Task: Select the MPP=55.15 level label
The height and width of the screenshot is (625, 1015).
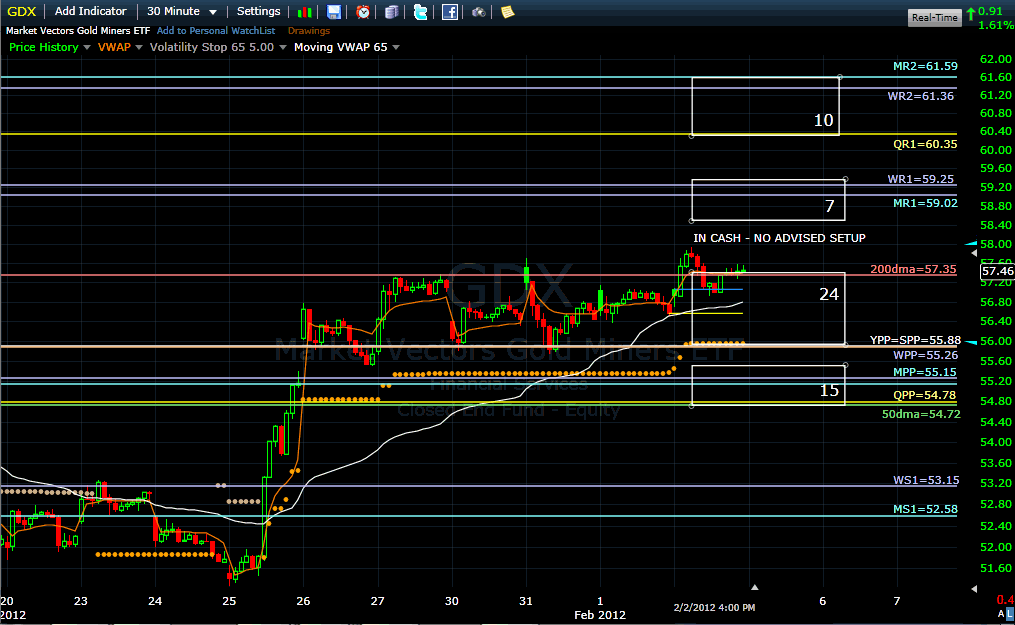Action: [x=924, y=372]
